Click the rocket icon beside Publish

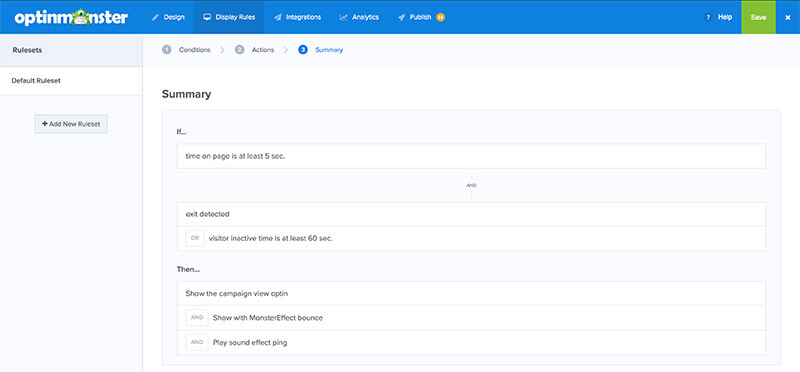[402, 17]
